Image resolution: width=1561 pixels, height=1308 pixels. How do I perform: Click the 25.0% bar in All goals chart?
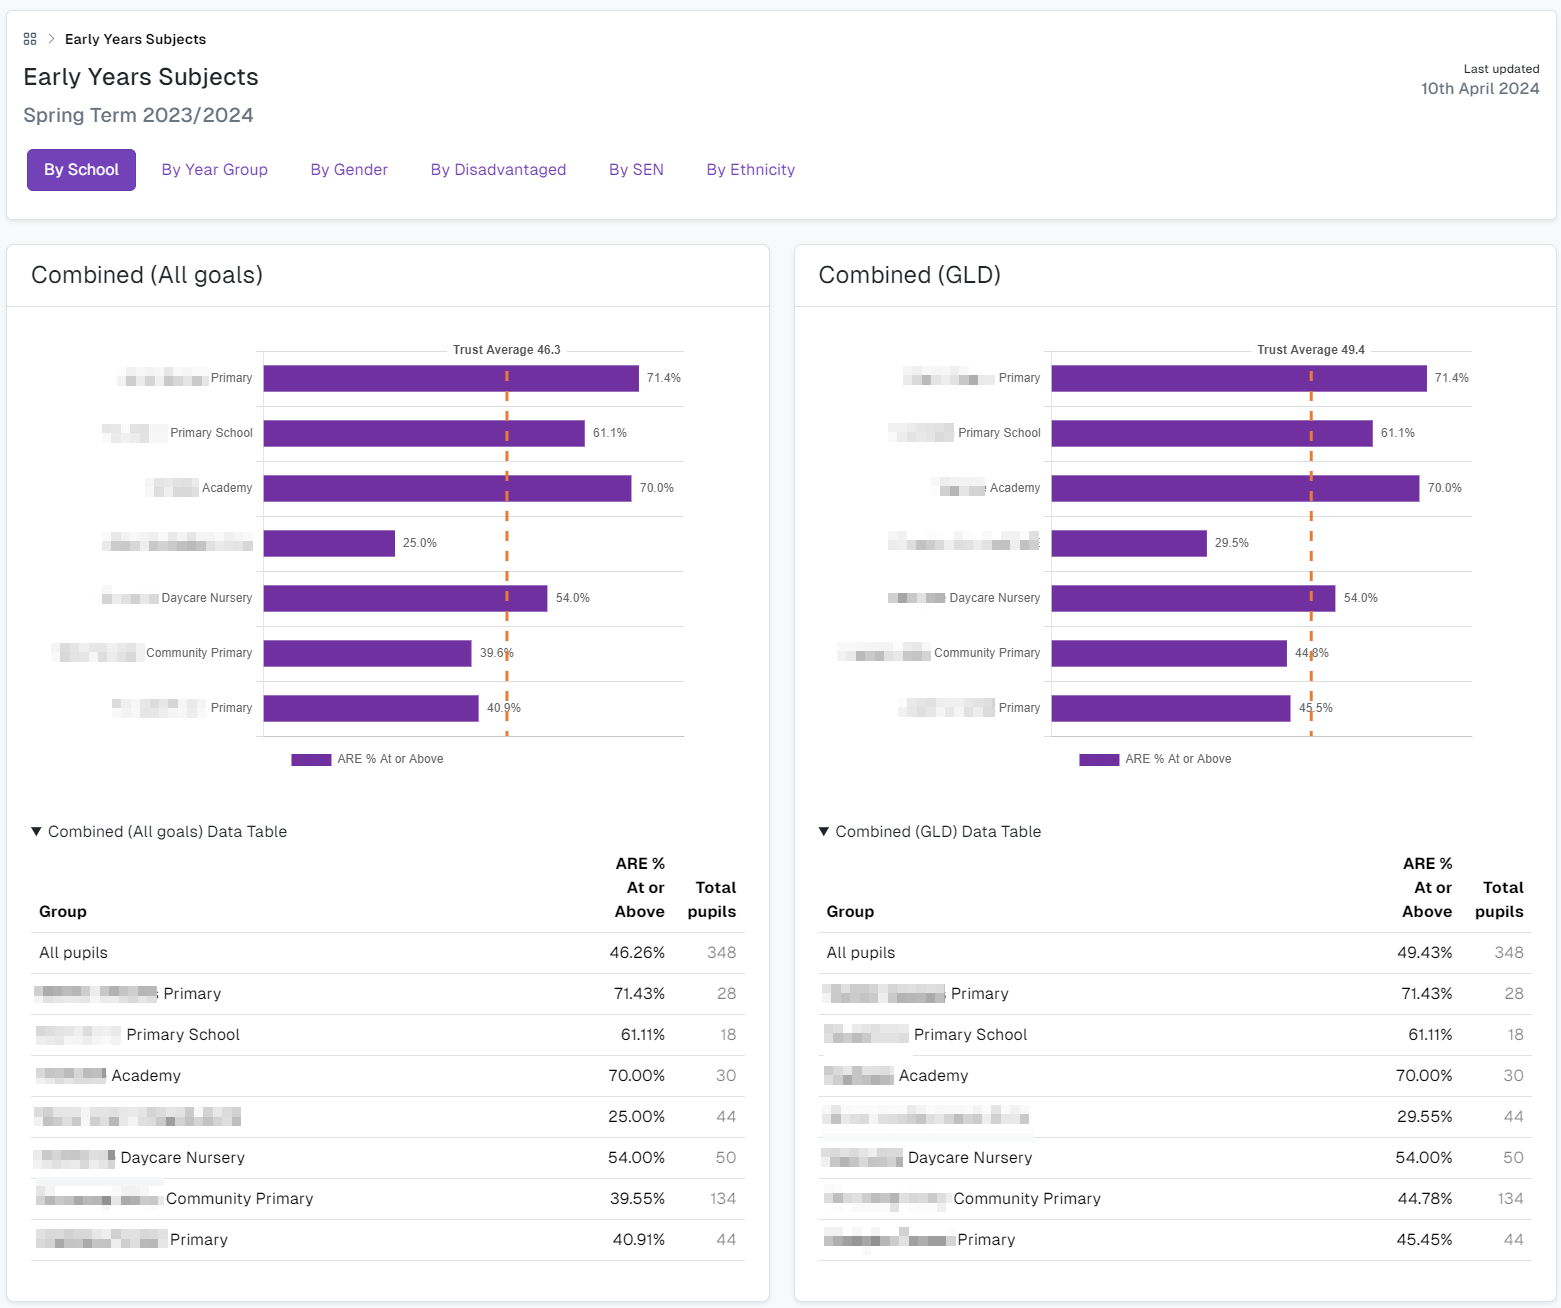pos(329,543)
